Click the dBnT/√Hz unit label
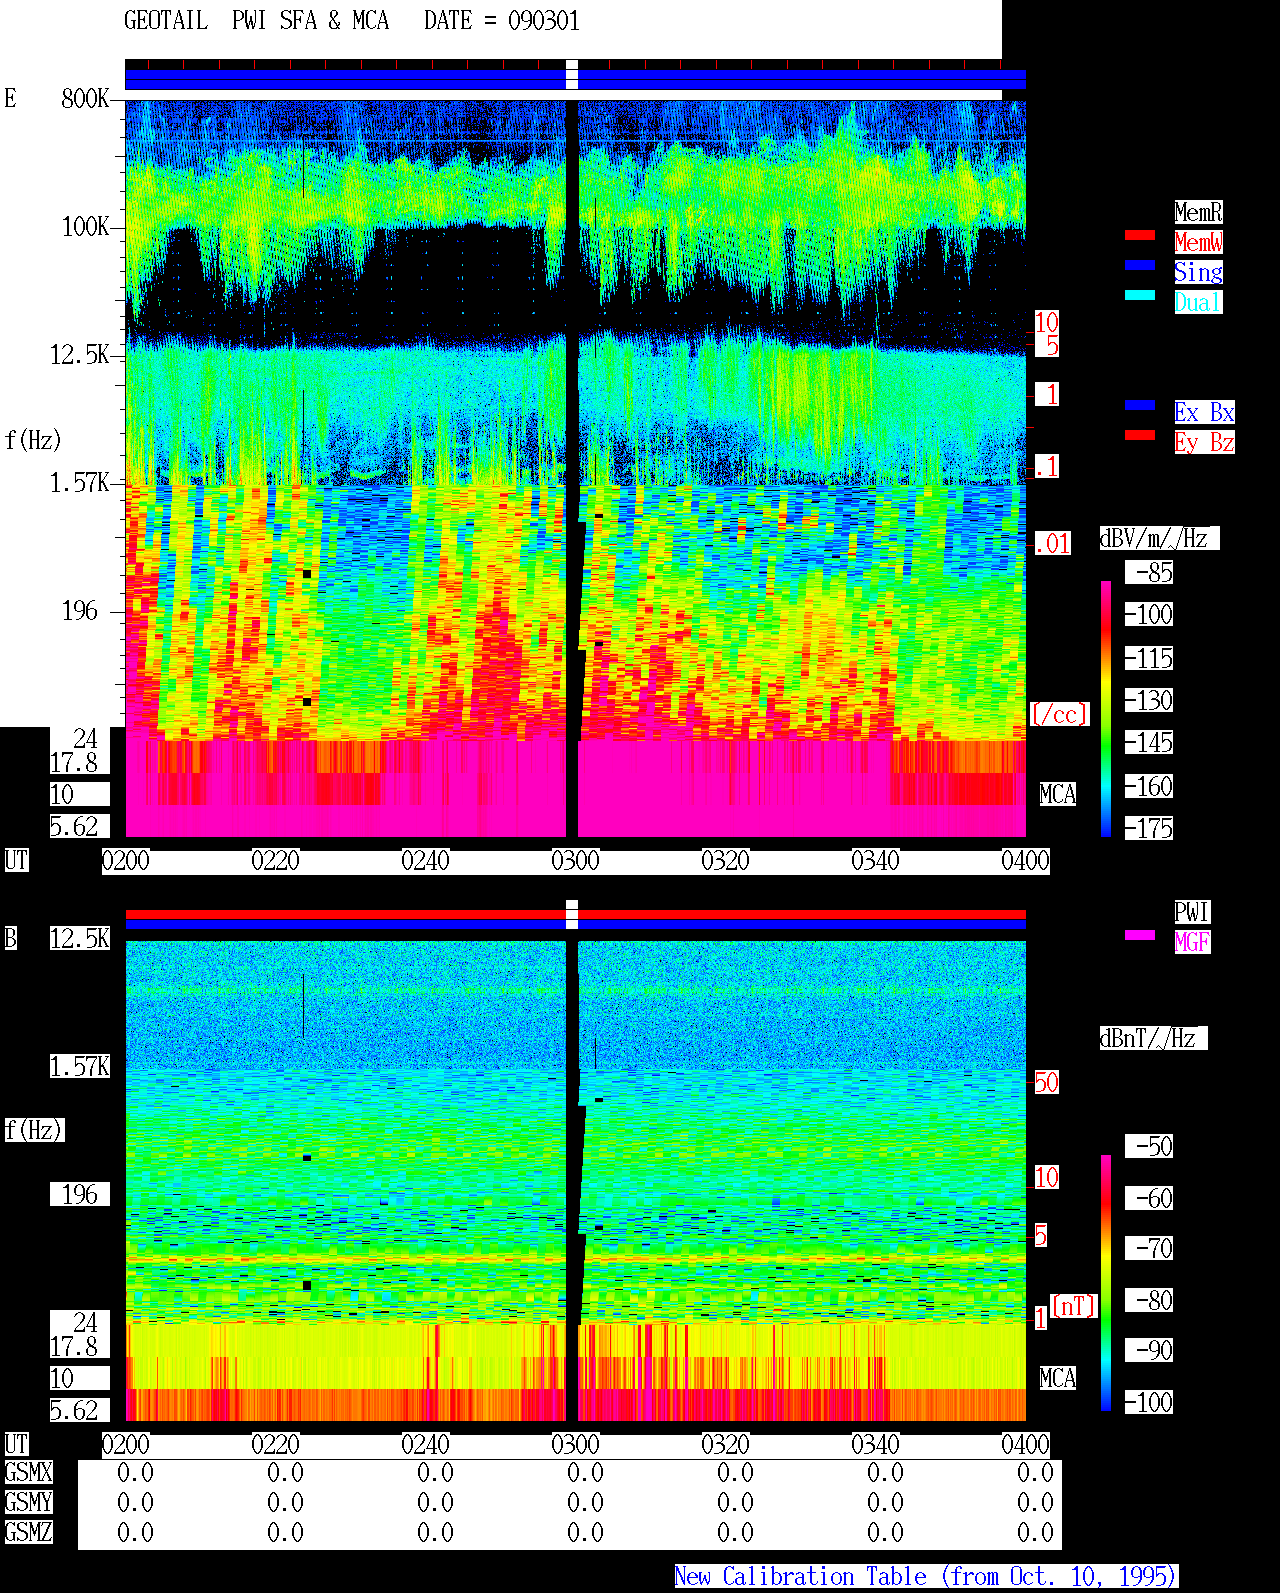Screen dimensions: 1280x1593 1153,1038
